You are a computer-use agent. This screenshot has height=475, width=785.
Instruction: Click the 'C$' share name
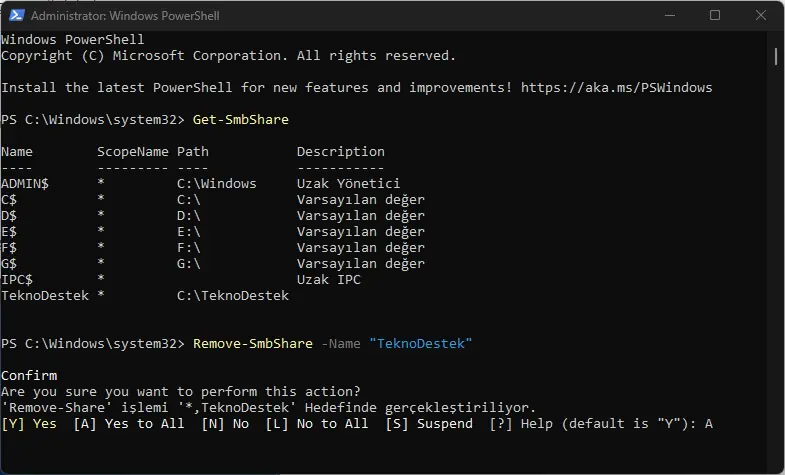tap(9, 200)
